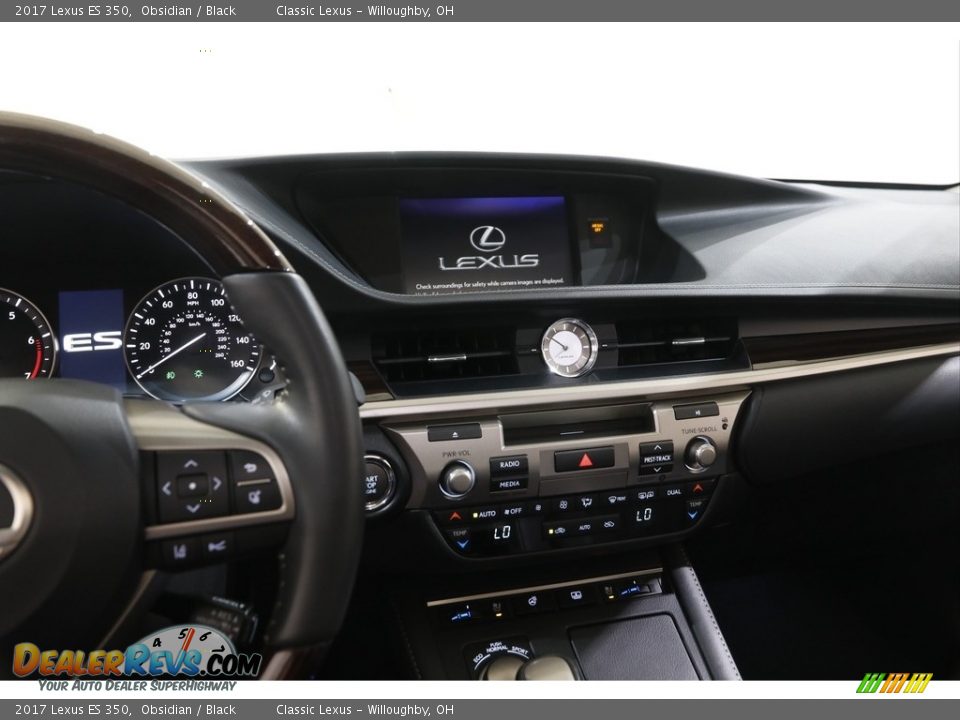
Task: Tap the steering wheel voice command button
Action: tap(257, 497)
